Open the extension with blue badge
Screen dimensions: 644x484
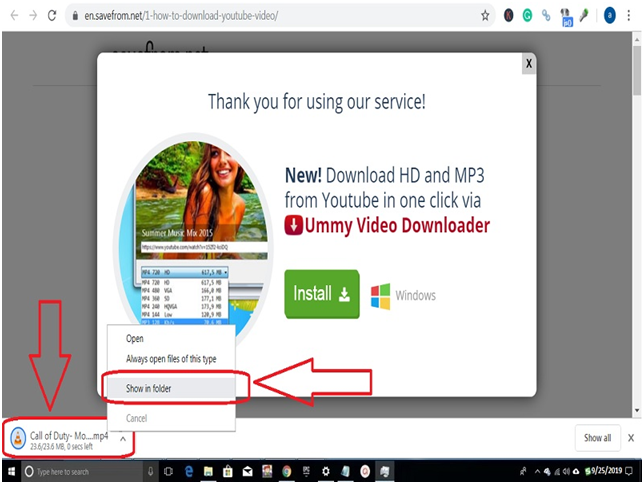coord(566,18)
